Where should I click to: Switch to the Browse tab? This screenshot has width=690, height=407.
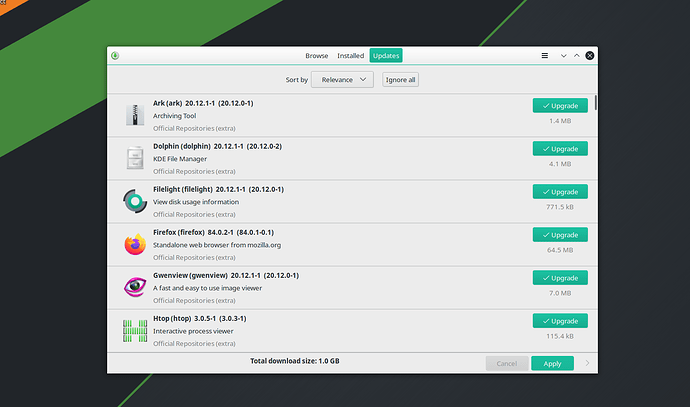click(317, 56)
